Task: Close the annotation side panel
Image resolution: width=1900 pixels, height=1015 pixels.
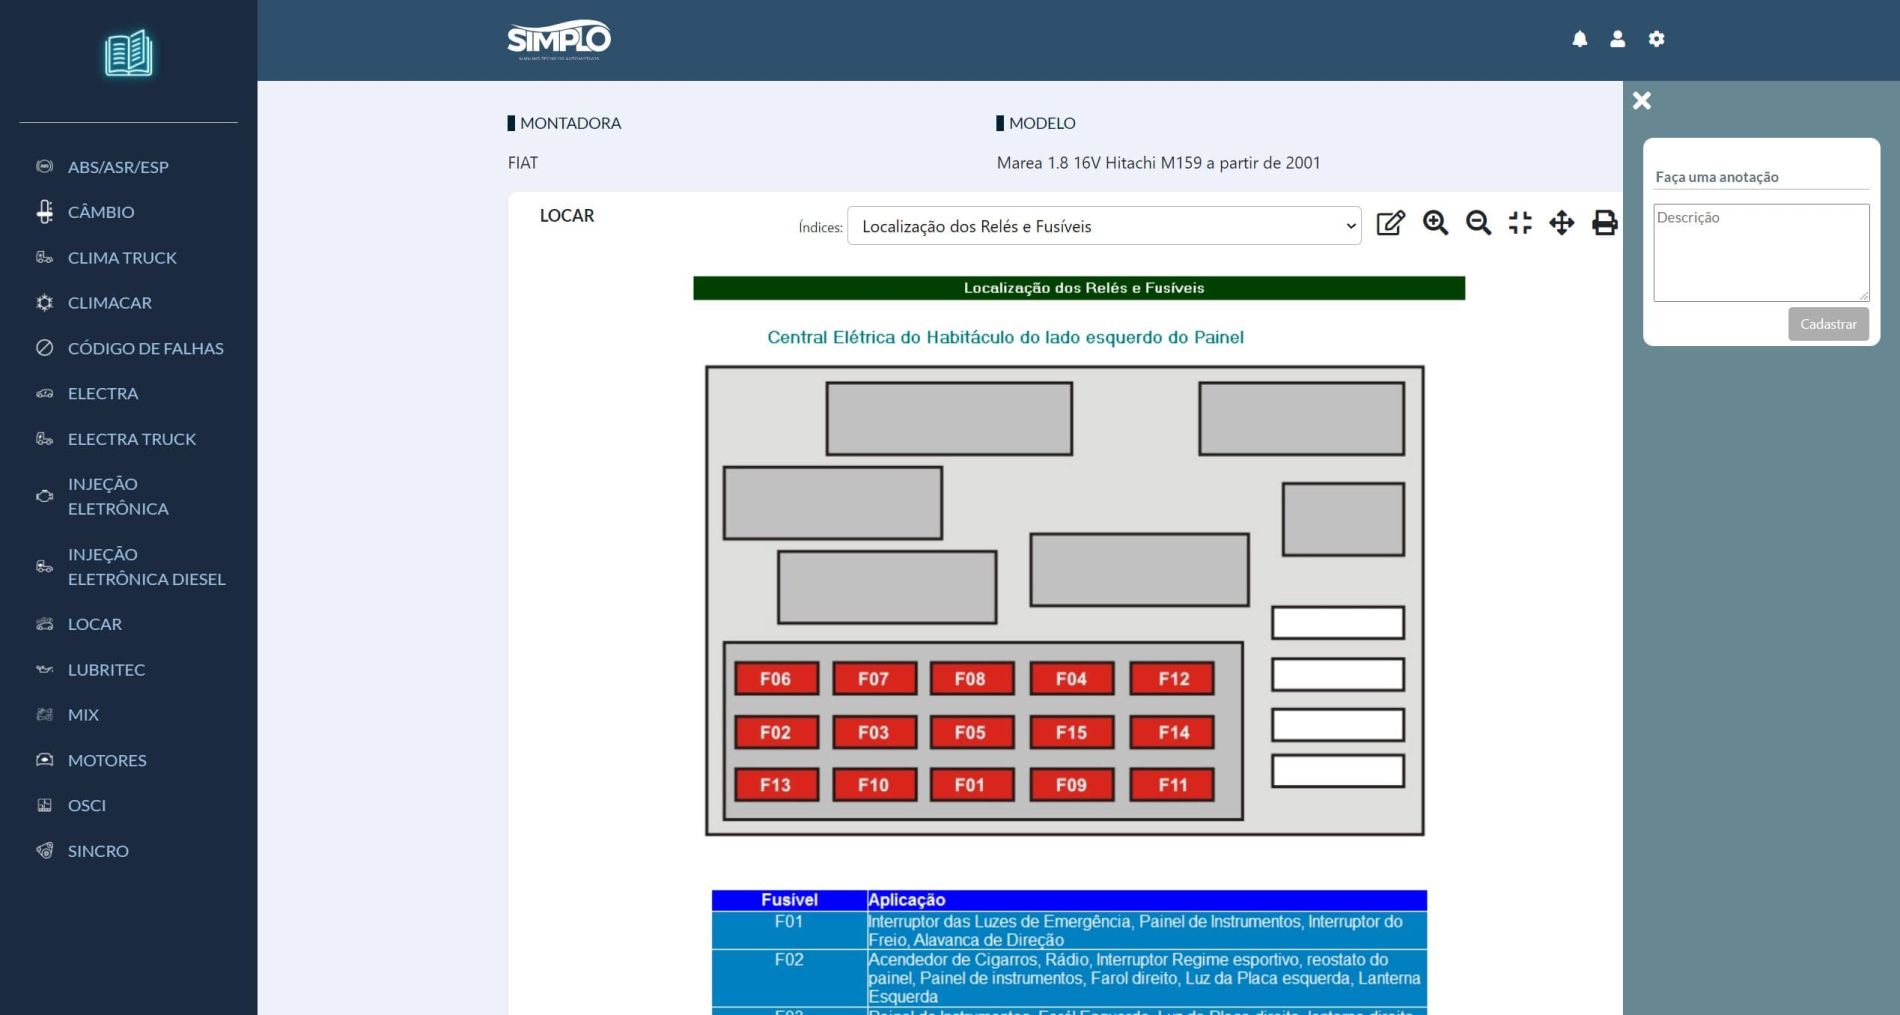Action: [x=1641, y=101]
